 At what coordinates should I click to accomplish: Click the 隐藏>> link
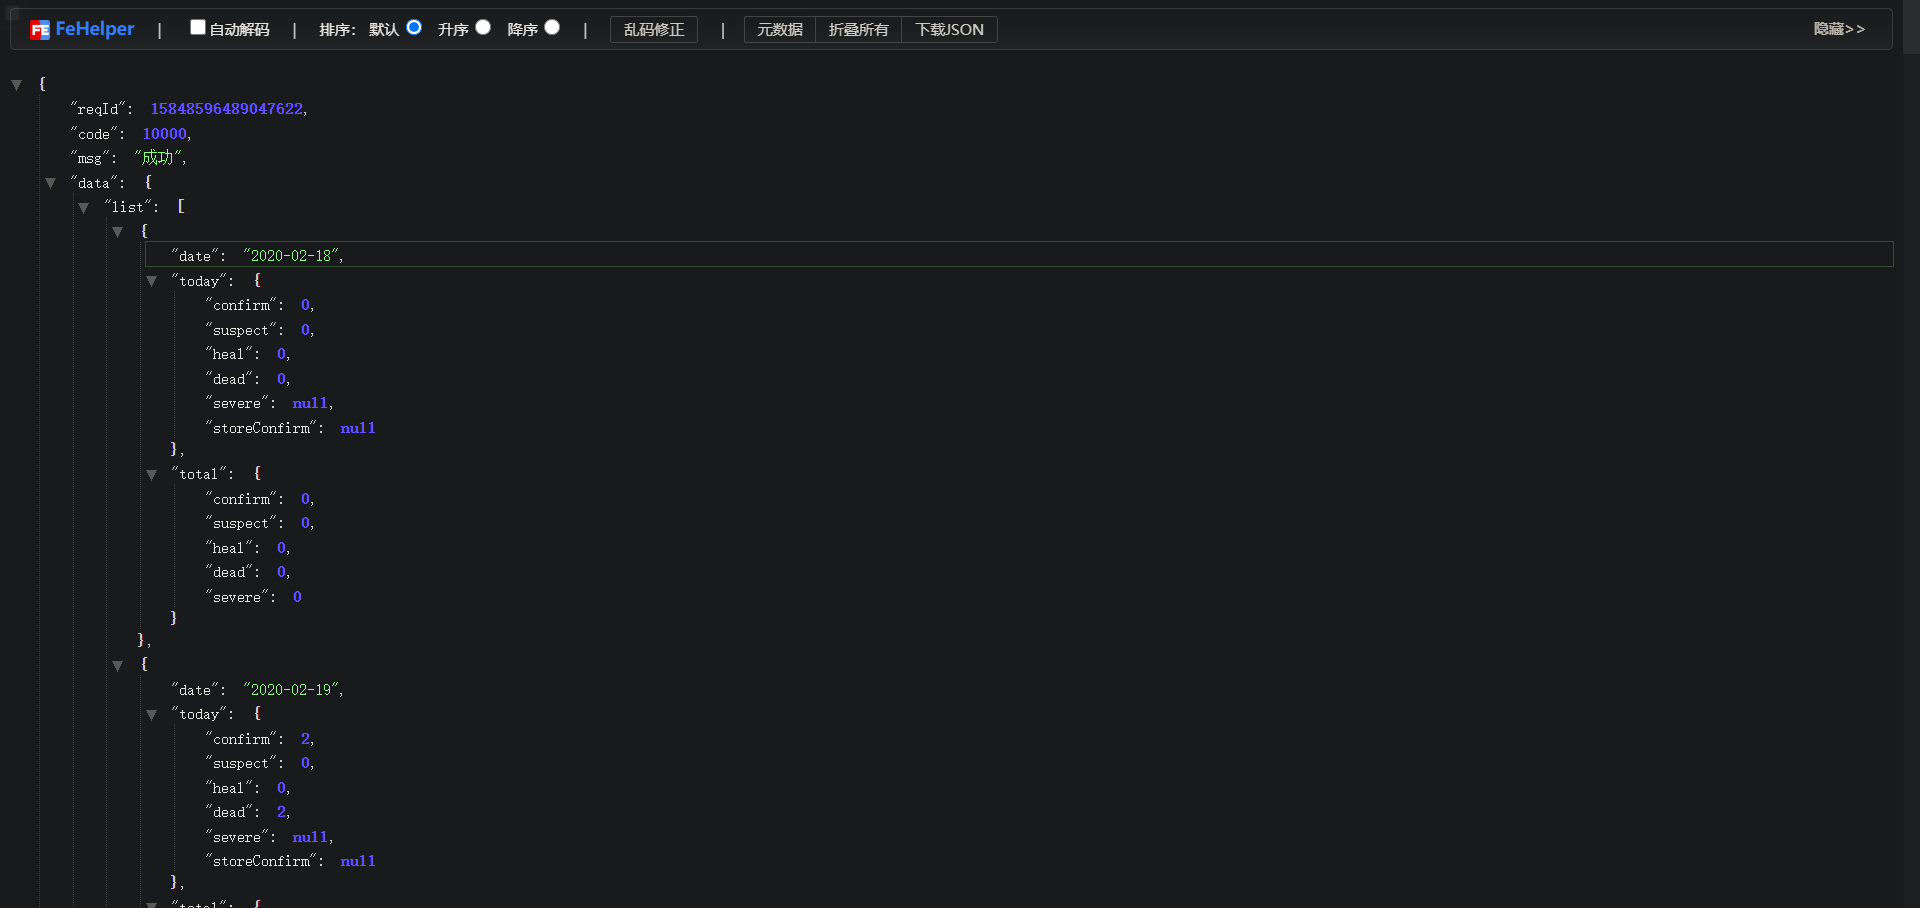[x=1839, y=29]
